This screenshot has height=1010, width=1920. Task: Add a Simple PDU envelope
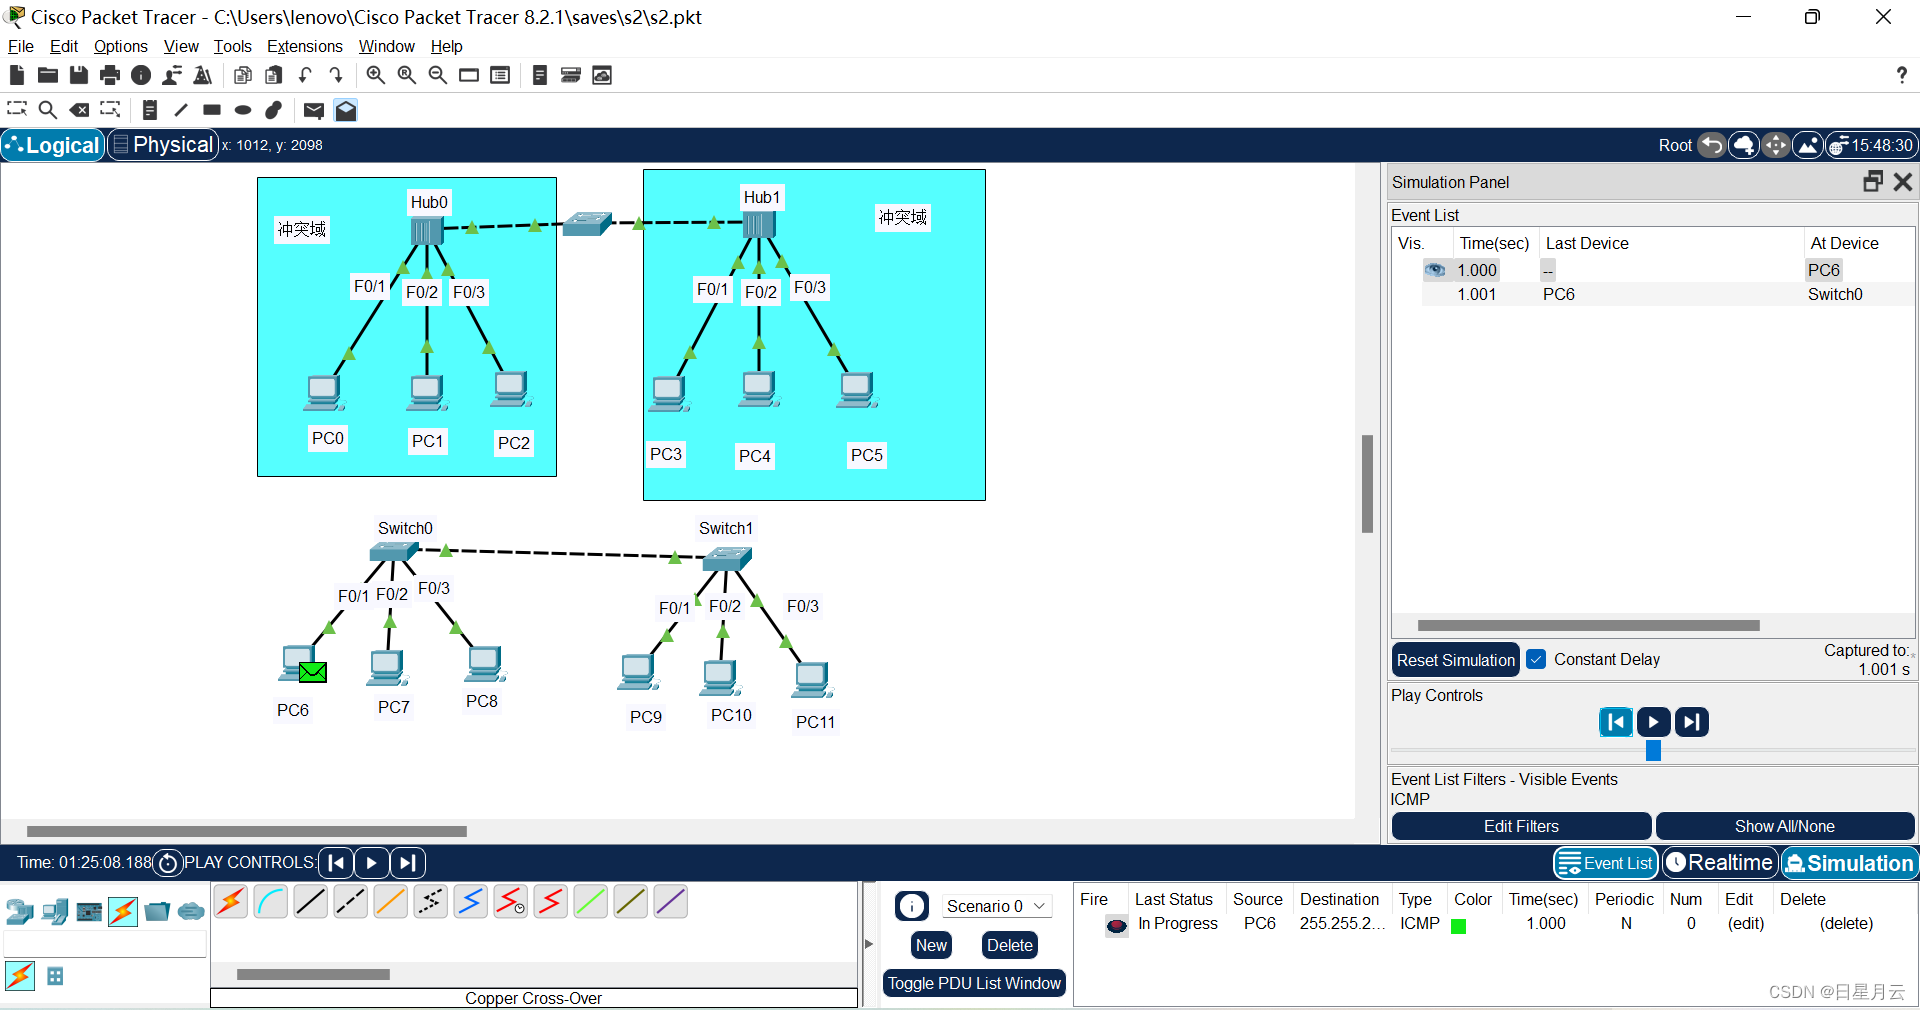pos(314,110)
